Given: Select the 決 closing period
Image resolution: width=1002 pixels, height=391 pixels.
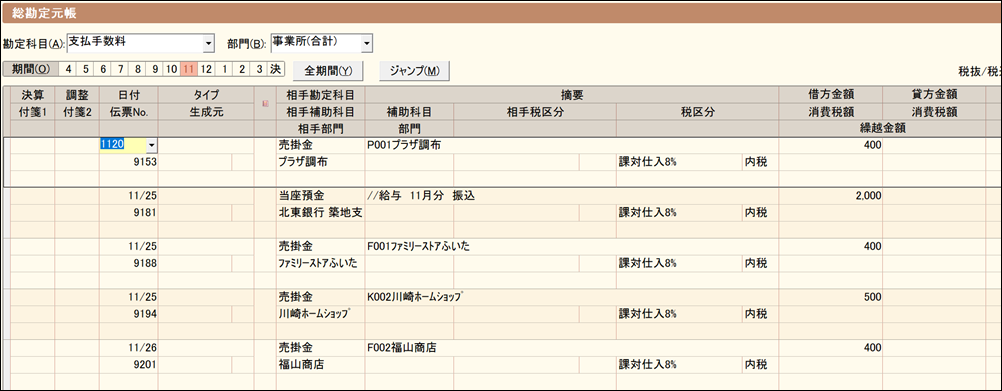Looking at the screenshot, I should [x=275, y=69].
